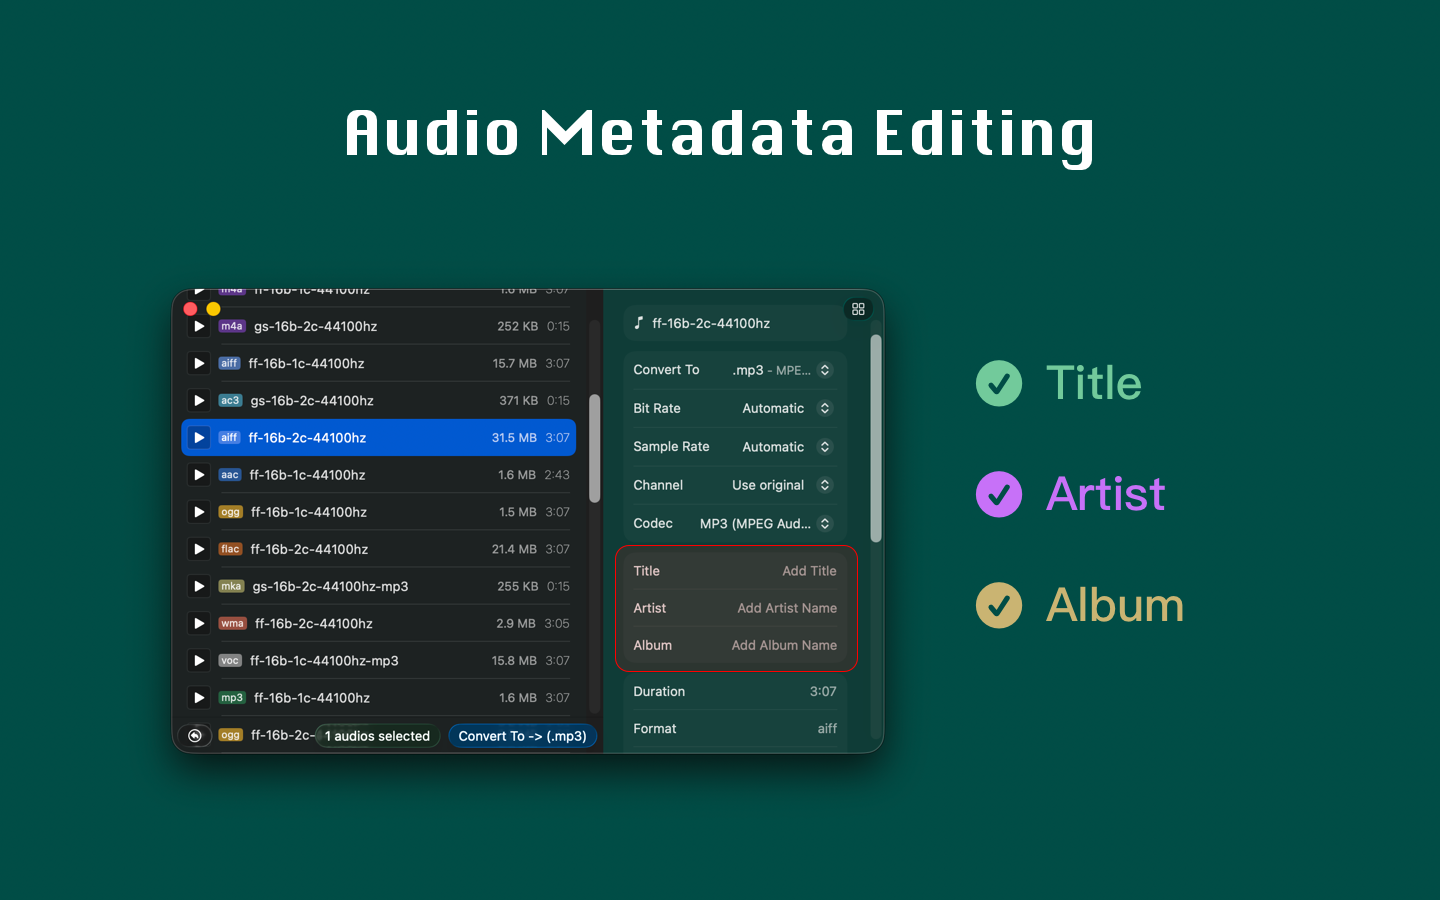1440x900 pixels.
Task: Click the green Title checkmark
Action: coord(998,383)
